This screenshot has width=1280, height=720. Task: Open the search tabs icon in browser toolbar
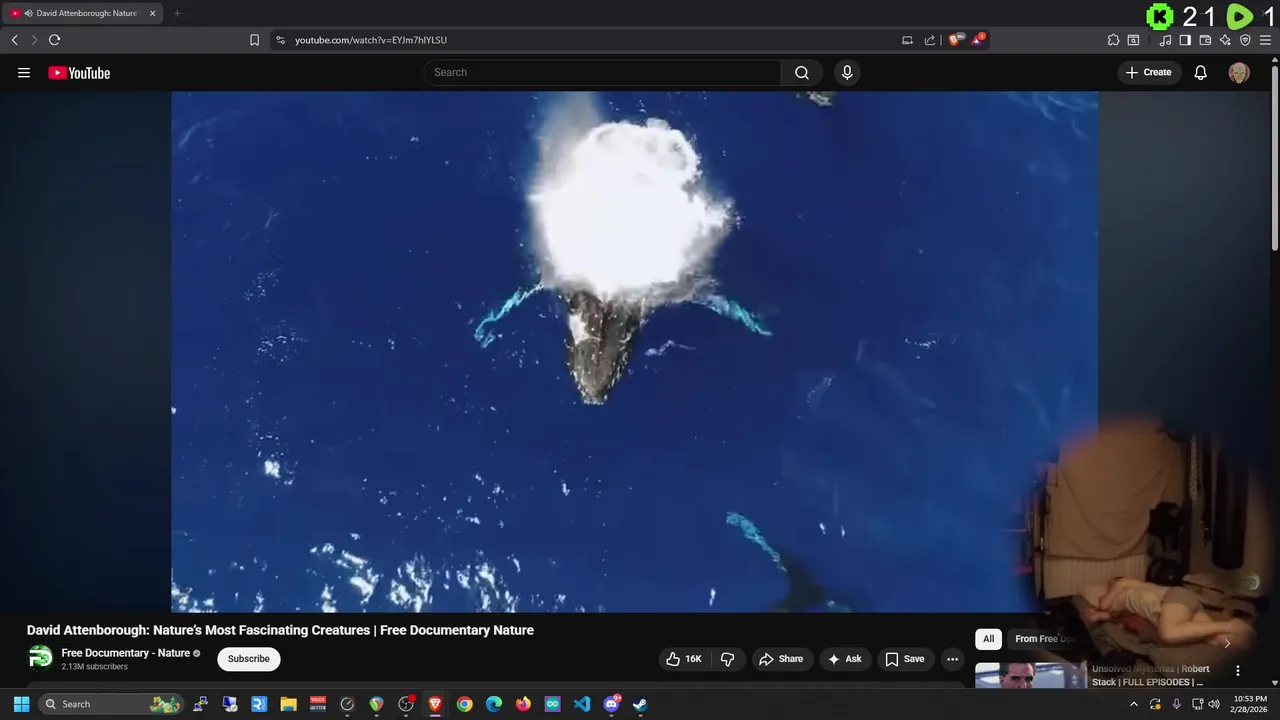[1133, 40]
